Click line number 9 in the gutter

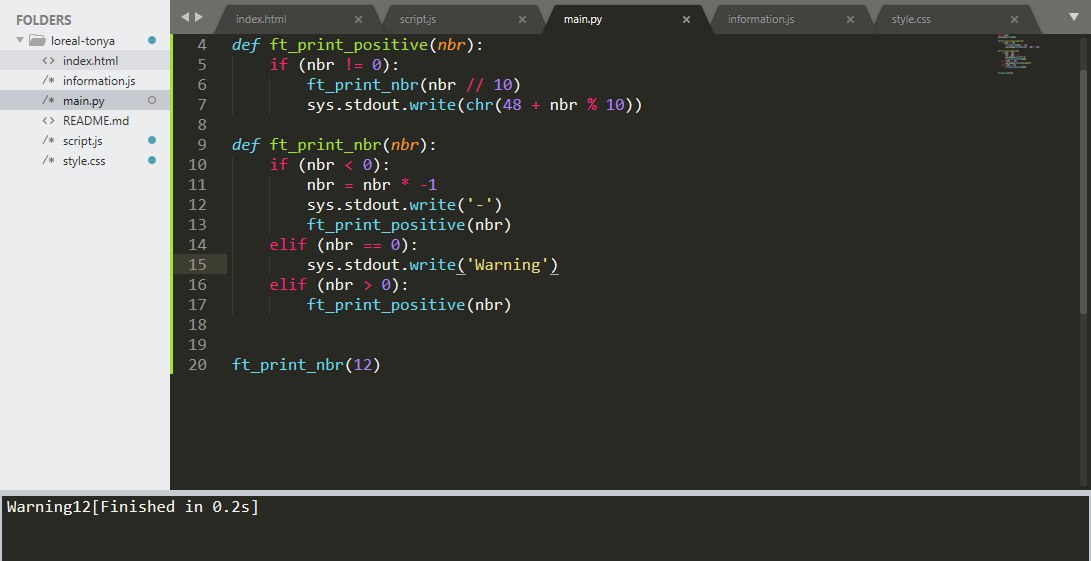pos(202,145)
